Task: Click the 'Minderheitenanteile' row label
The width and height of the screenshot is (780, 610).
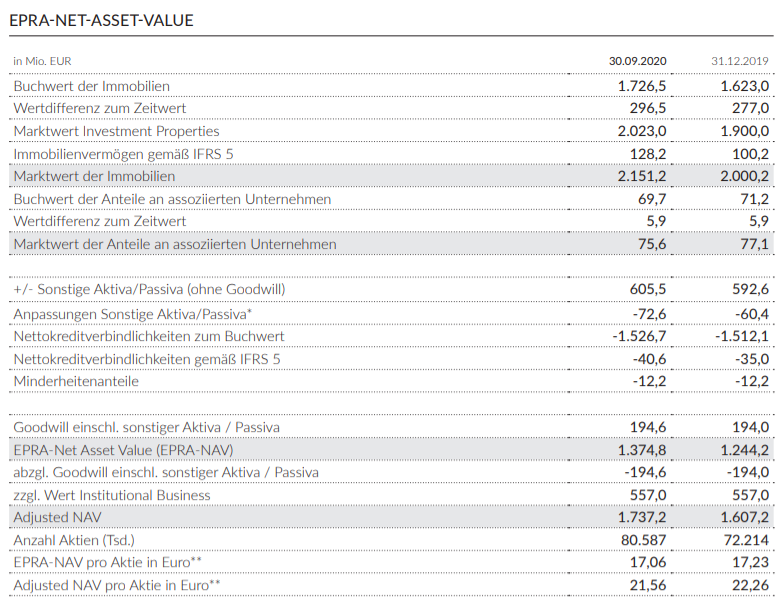Action: coord(76,381)
